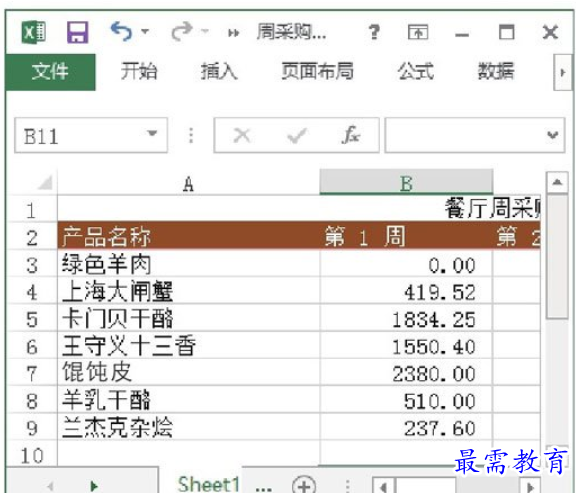
Task: Click horizontal scrollbar left arrow
Action: 384,486
